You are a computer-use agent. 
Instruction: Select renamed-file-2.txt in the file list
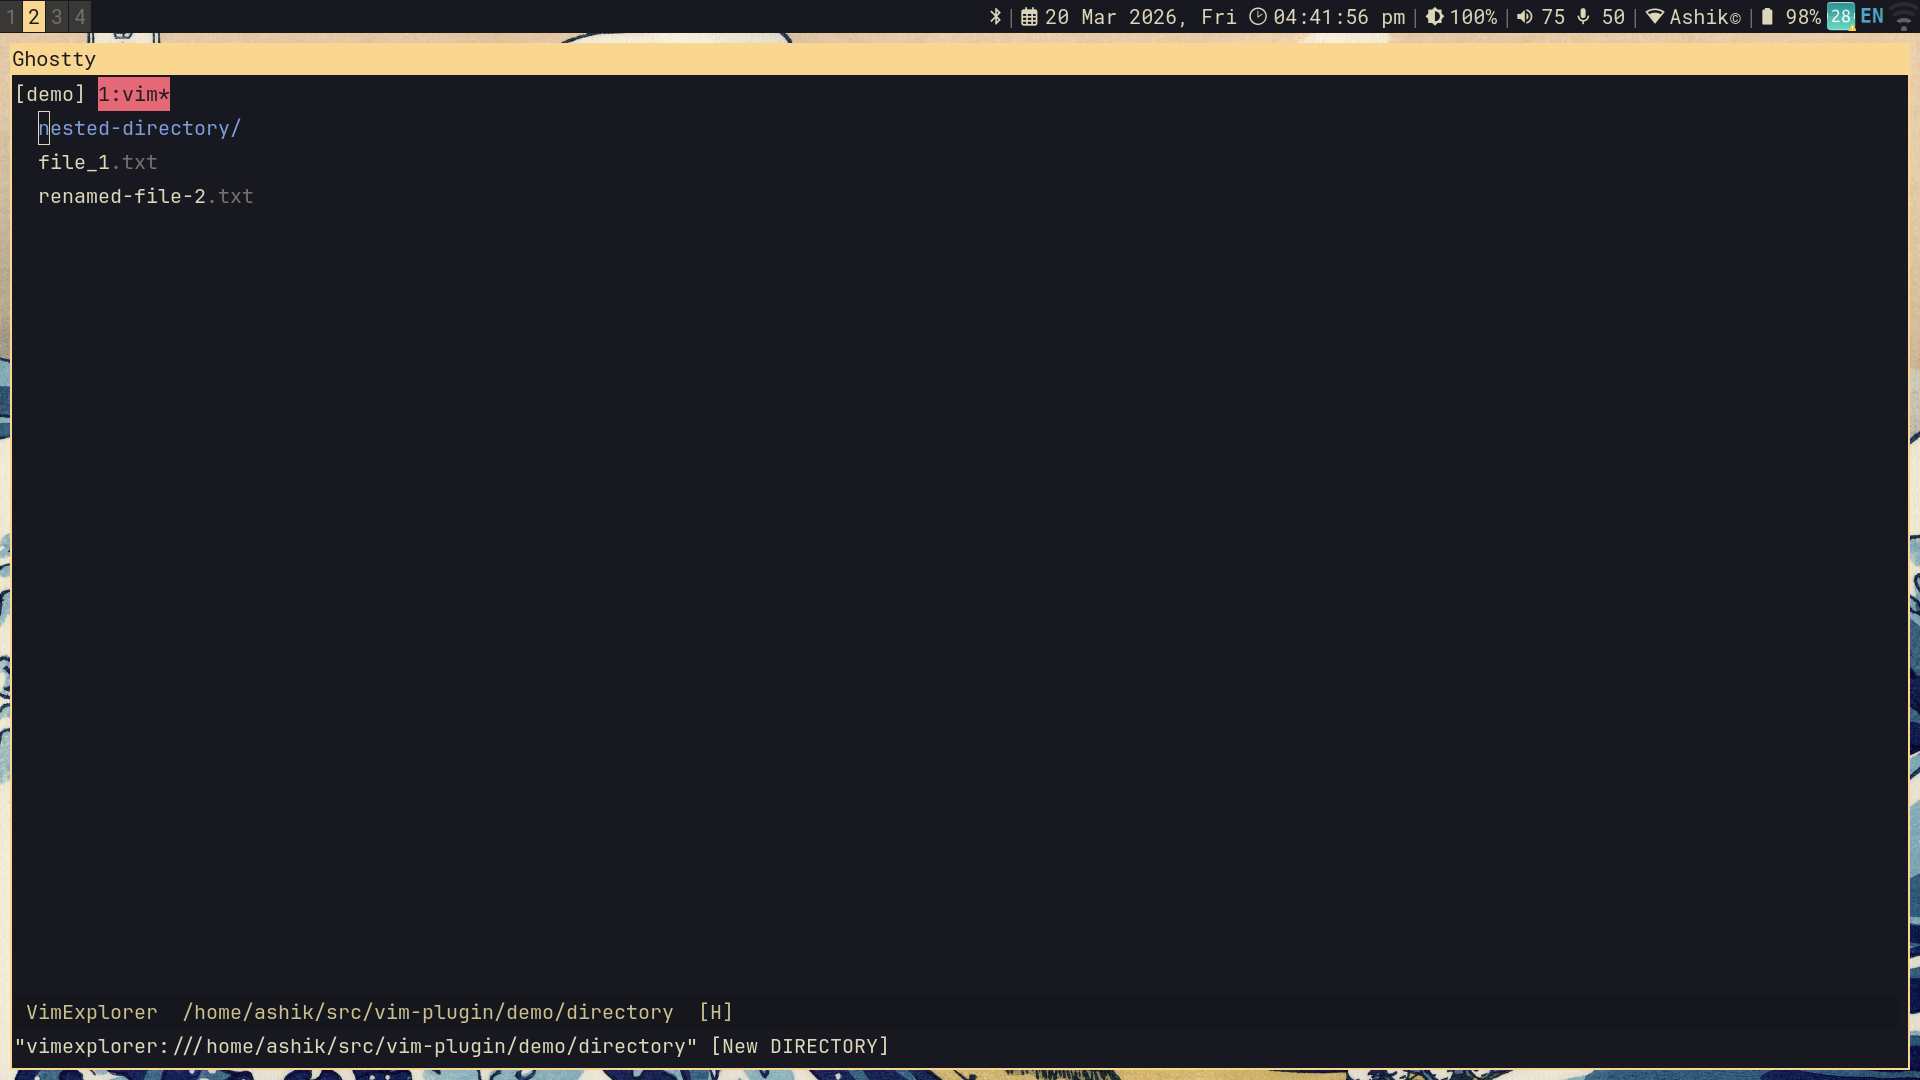(145, 196)
